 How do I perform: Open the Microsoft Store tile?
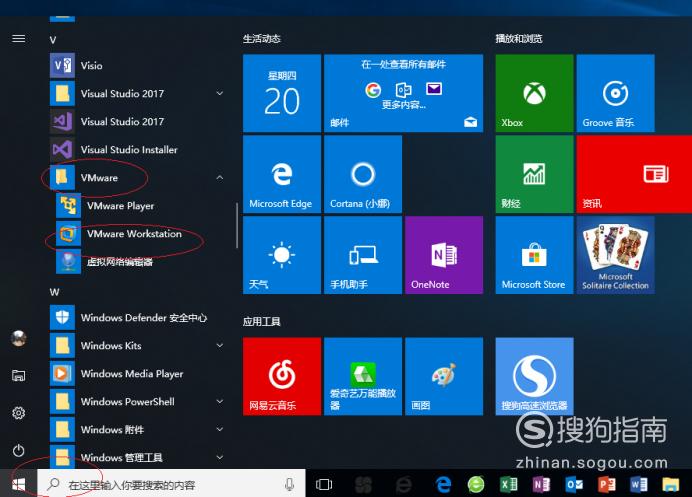pos(534,255)
